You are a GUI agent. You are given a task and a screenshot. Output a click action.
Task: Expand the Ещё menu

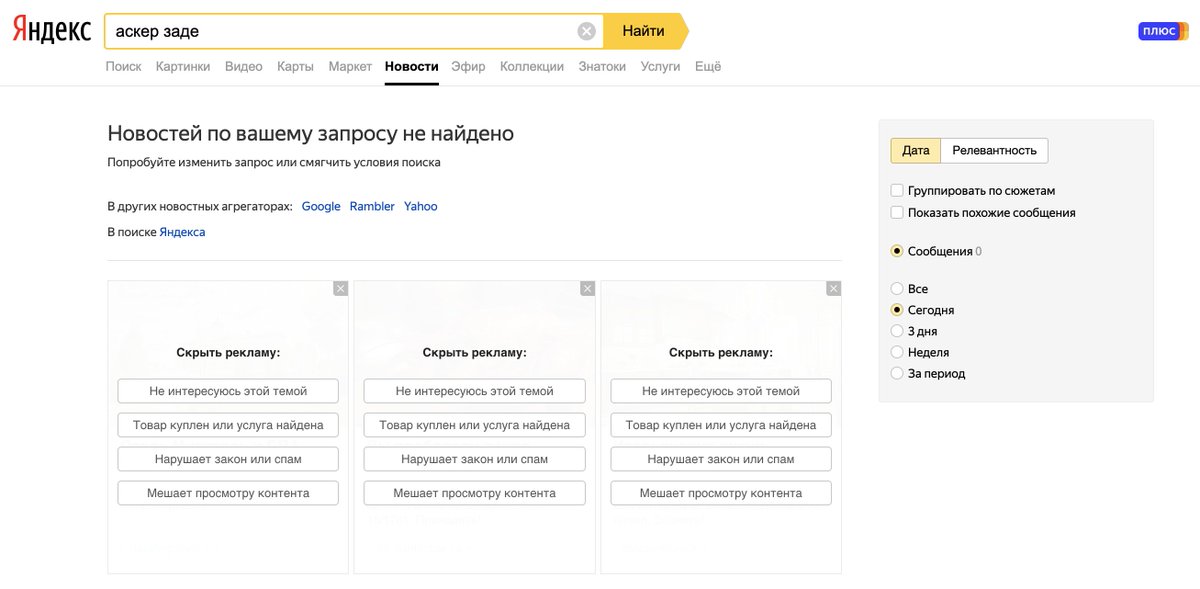pos(708,66)
